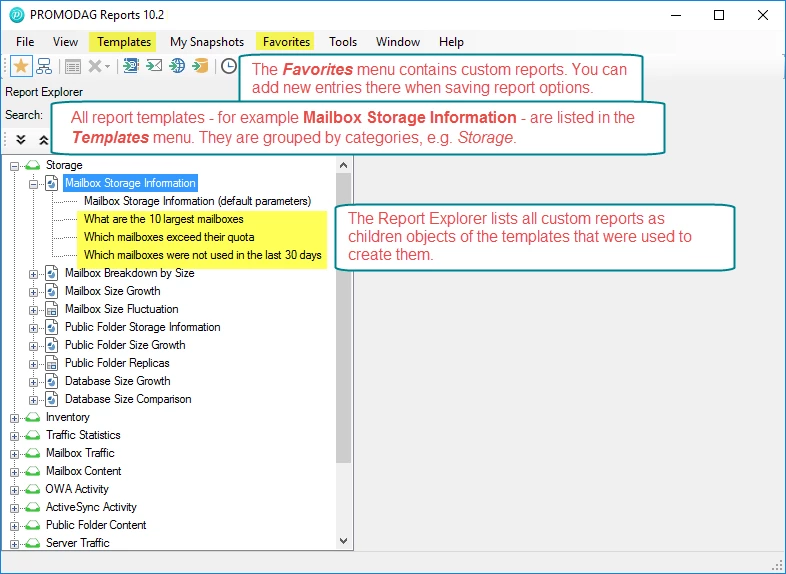
Task: Select 'Which mailboxes were not used in the last 30 days'
Action: click(203, 255)
